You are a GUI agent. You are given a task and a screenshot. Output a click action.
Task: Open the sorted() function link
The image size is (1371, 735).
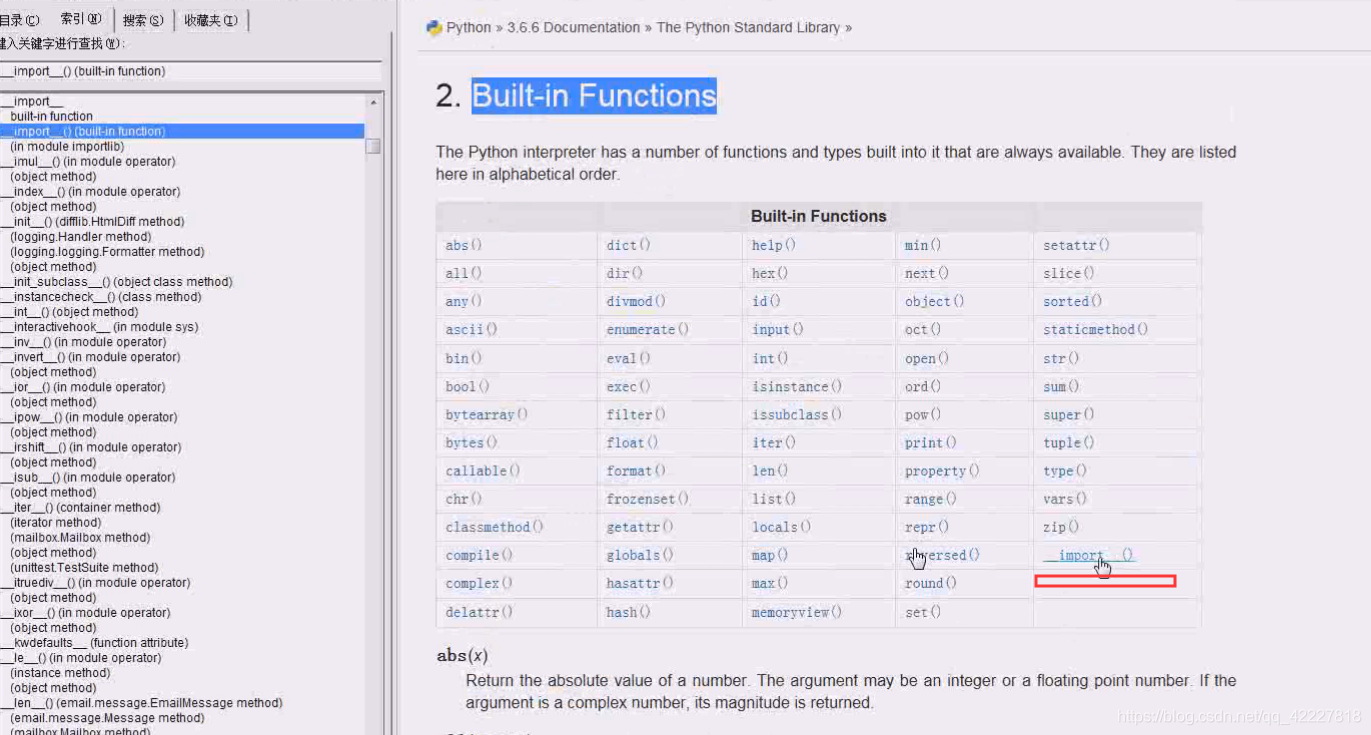click(x=1073, y=301)
